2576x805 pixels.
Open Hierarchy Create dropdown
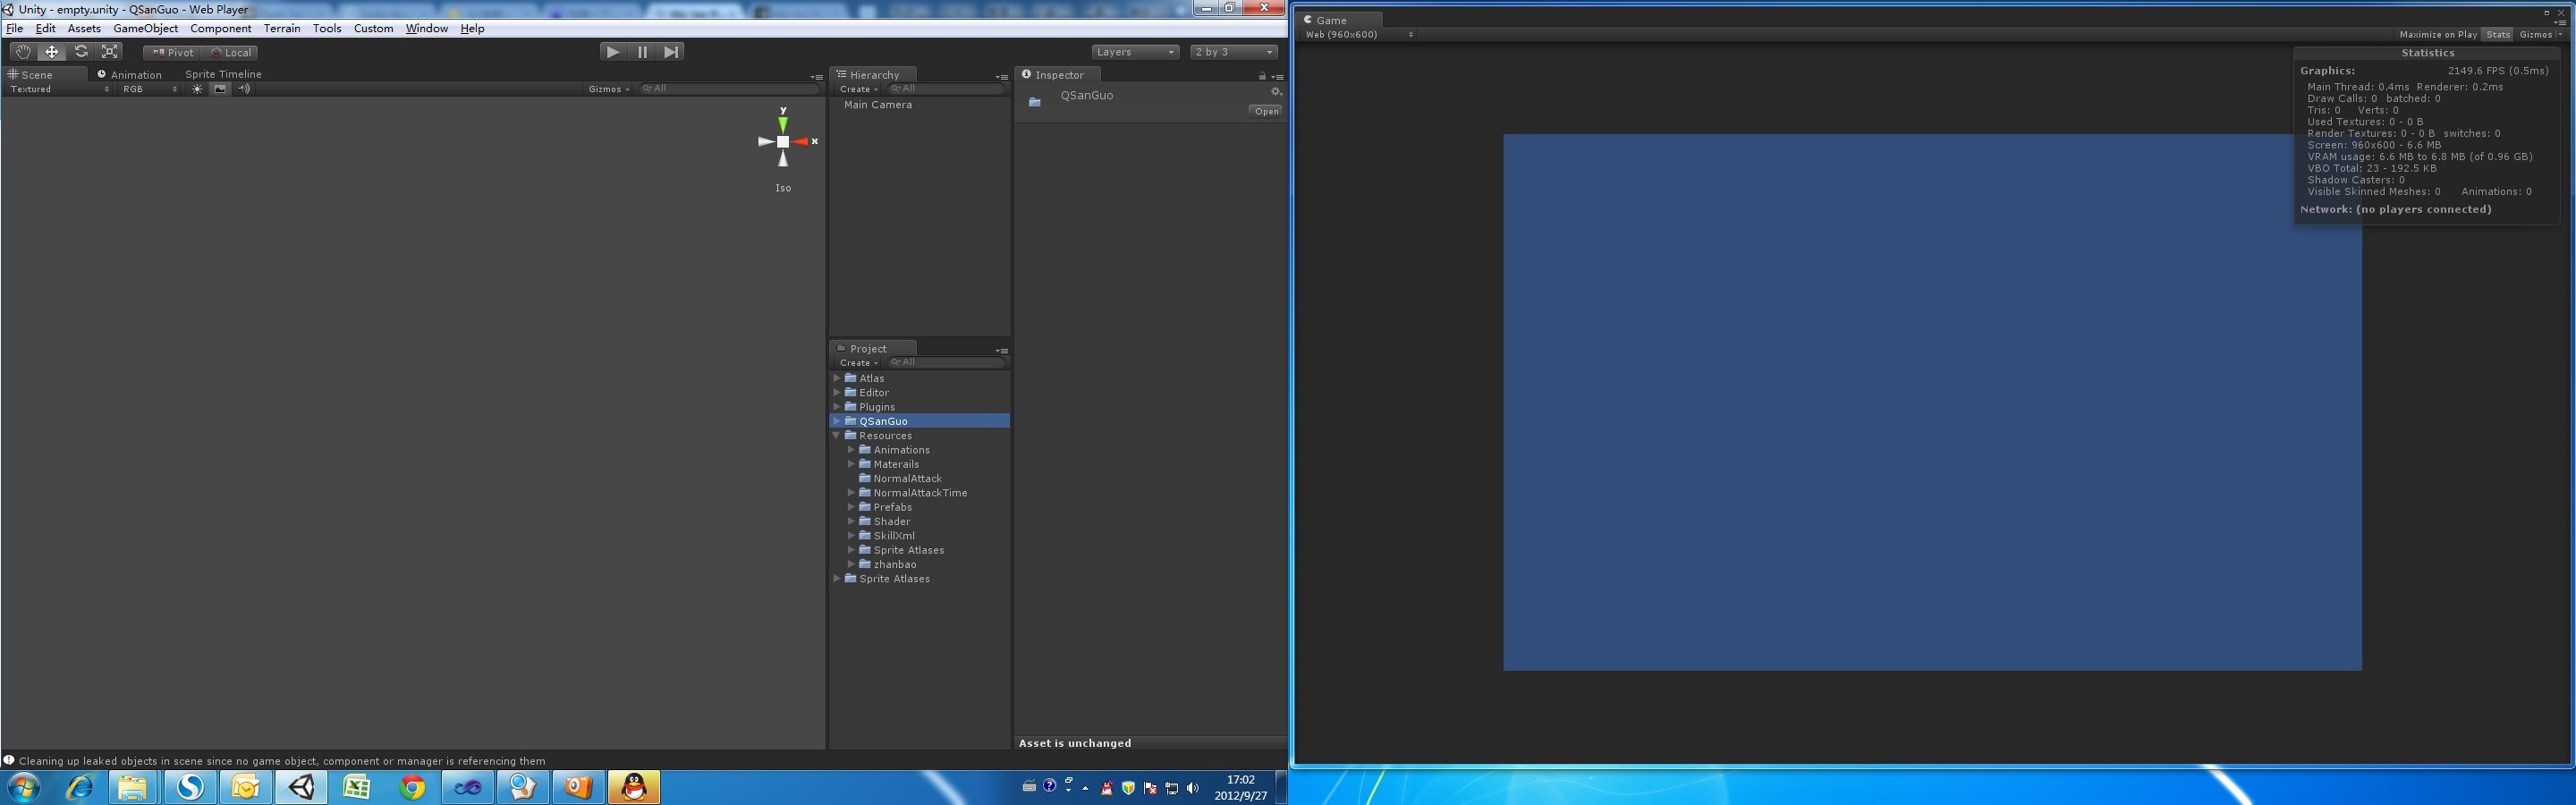[858, 89]
